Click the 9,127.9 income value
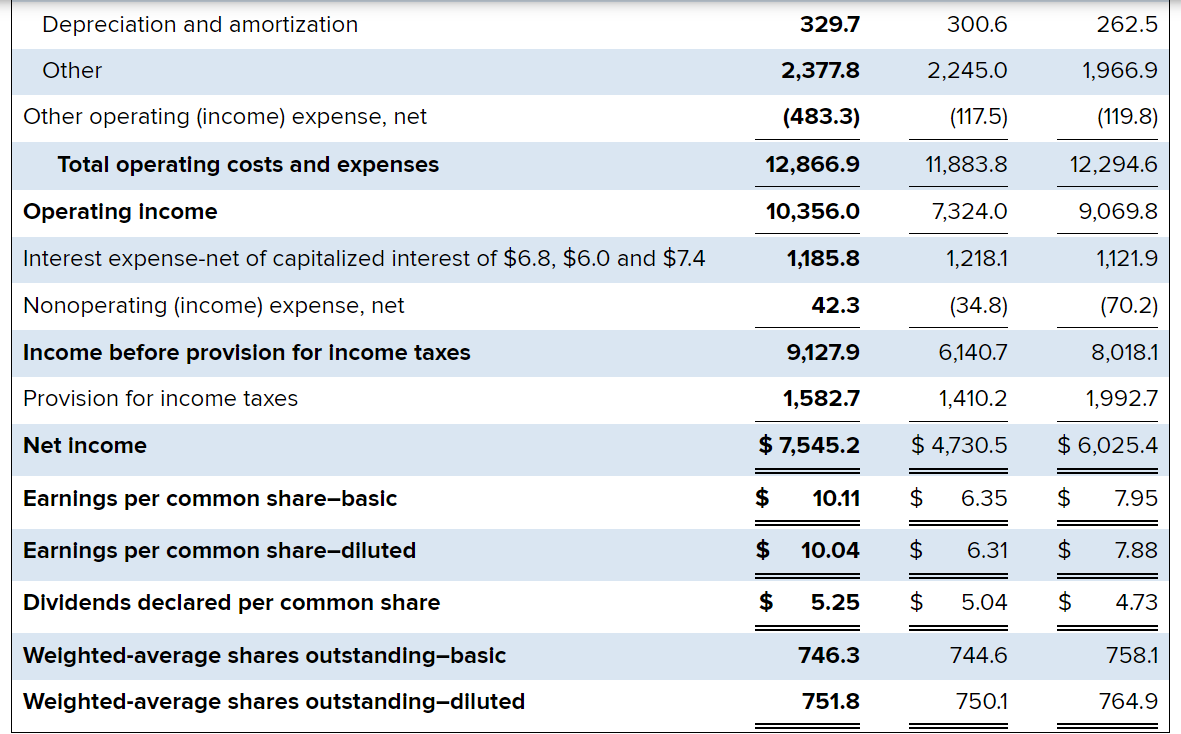This screenshot has width=1181, height=734. [821, 352]
